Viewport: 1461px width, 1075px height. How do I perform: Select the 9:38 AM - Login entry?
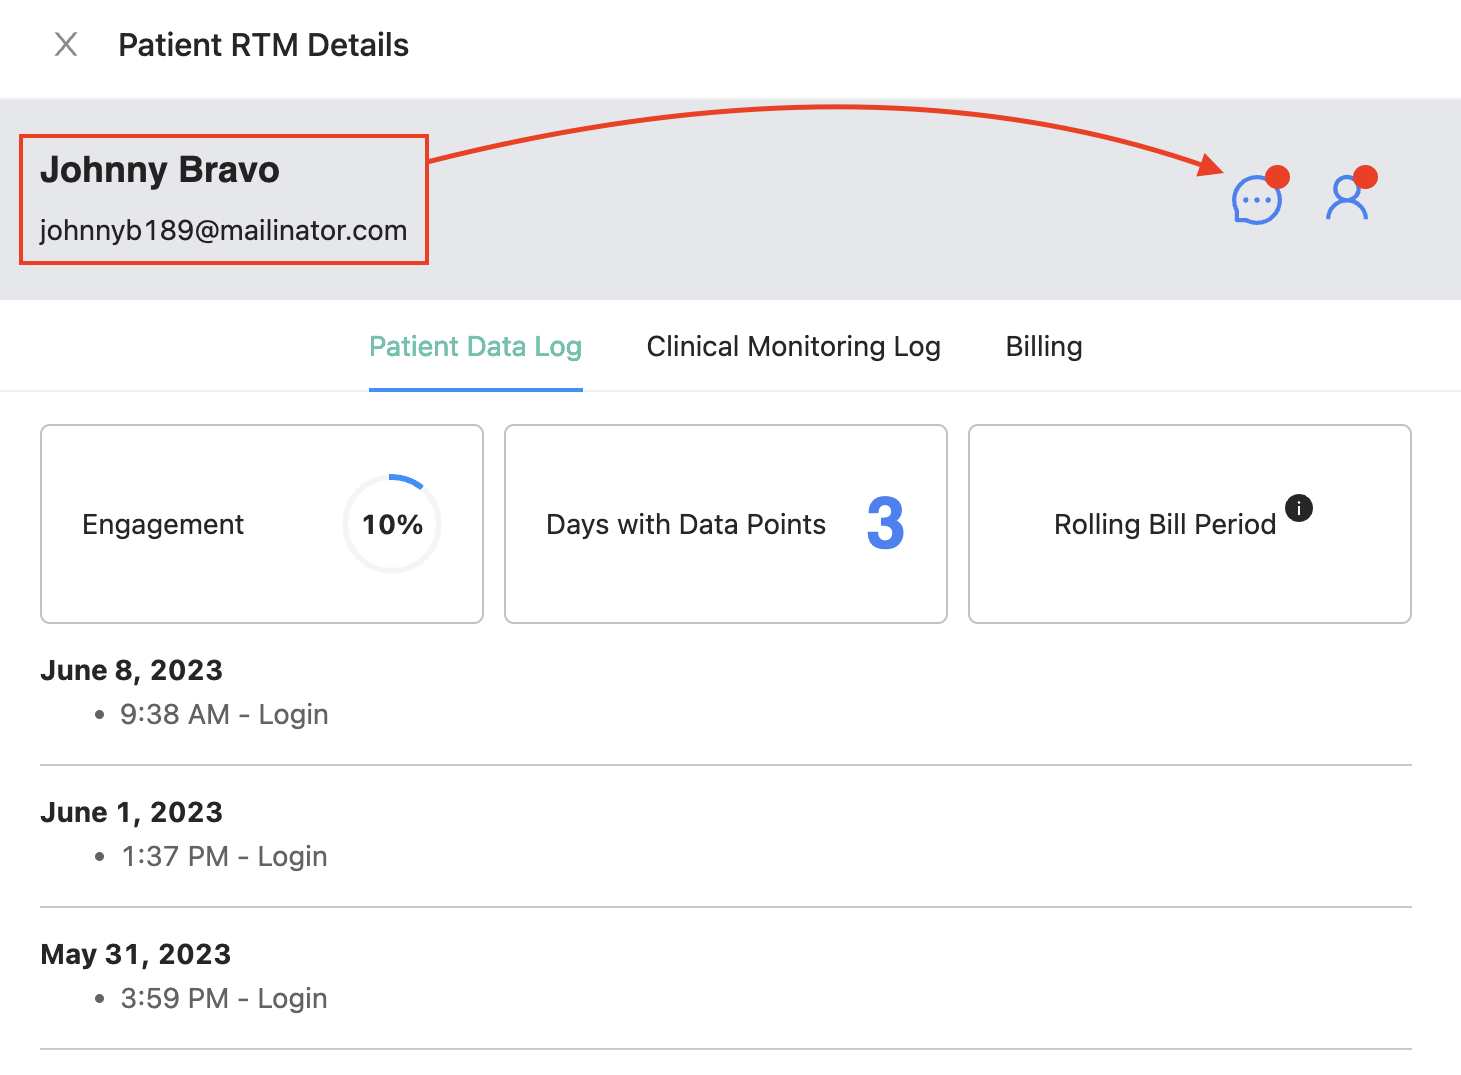click(225, 715)
